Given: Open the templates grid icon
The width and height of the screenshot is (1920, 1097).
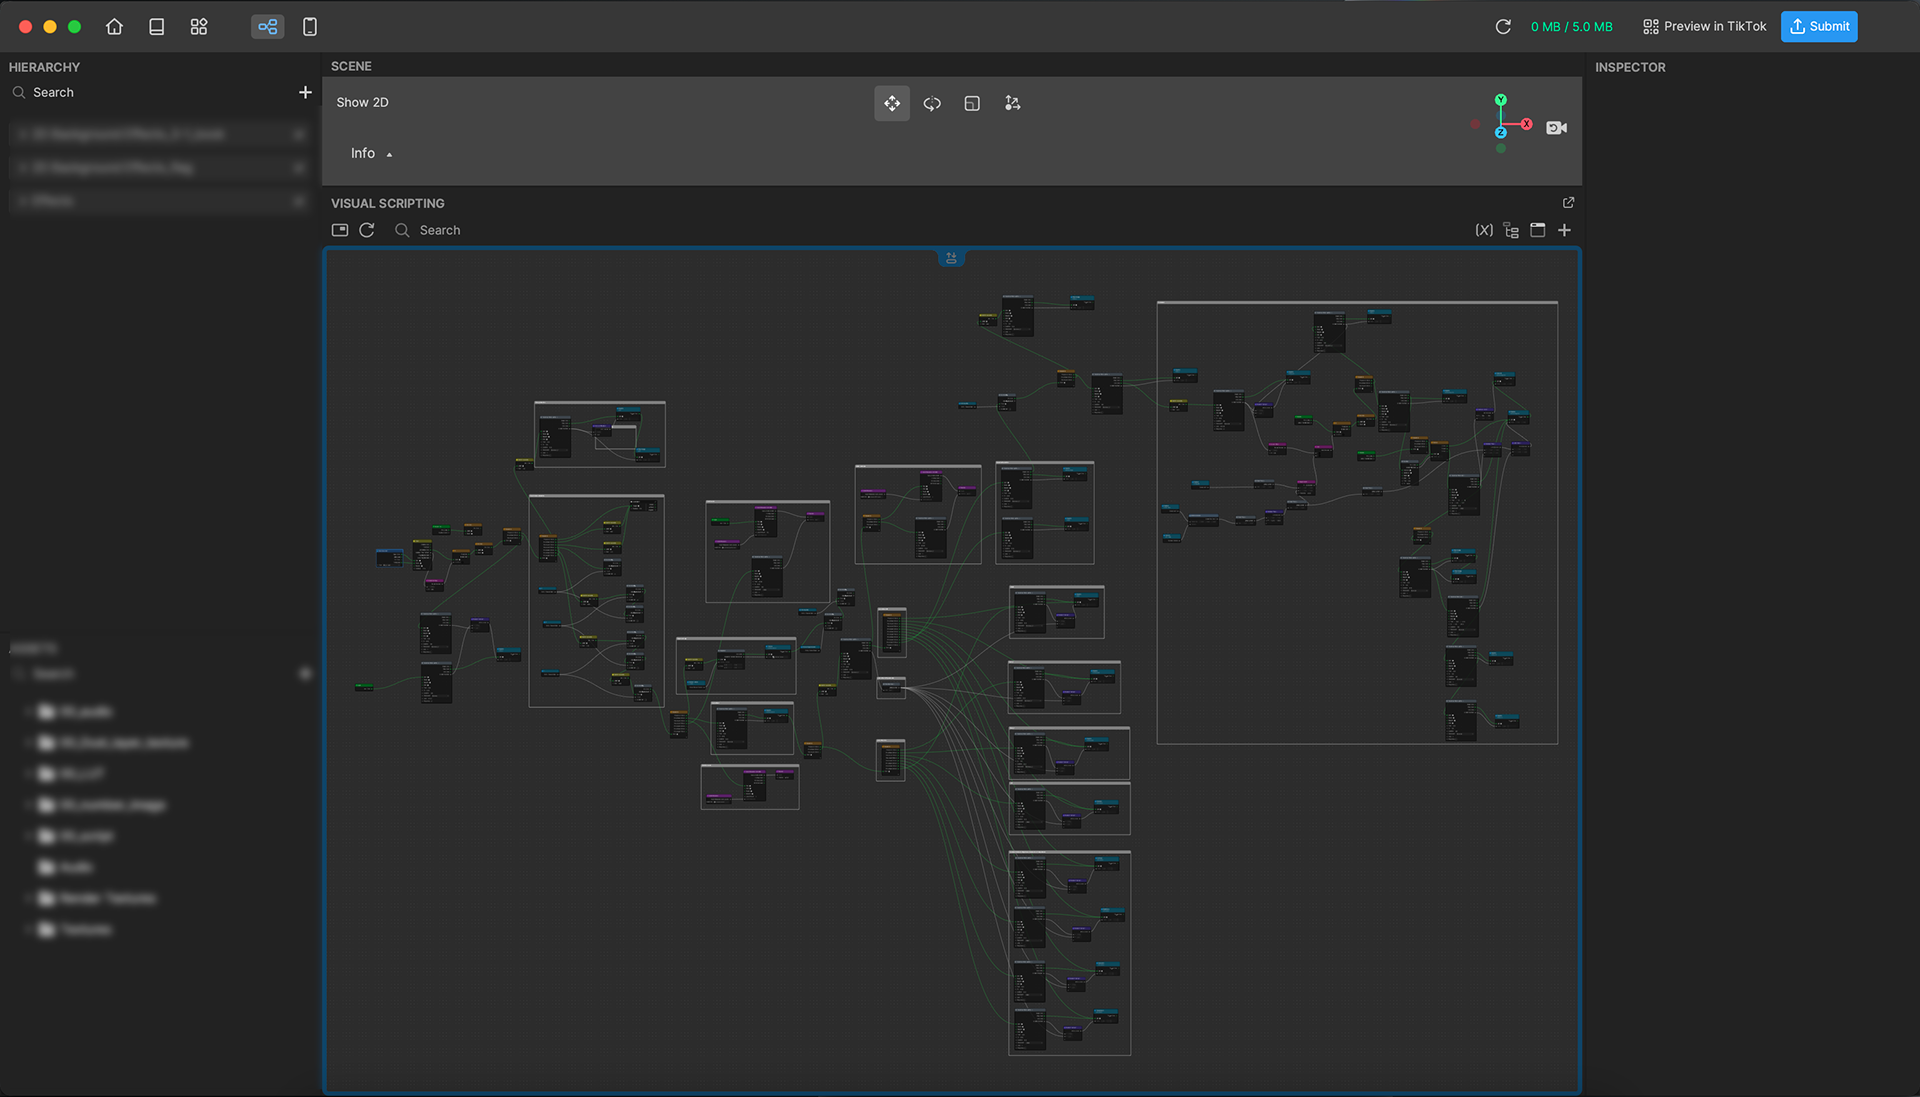Looking at the screenshot, I should [x=199, y=27].
